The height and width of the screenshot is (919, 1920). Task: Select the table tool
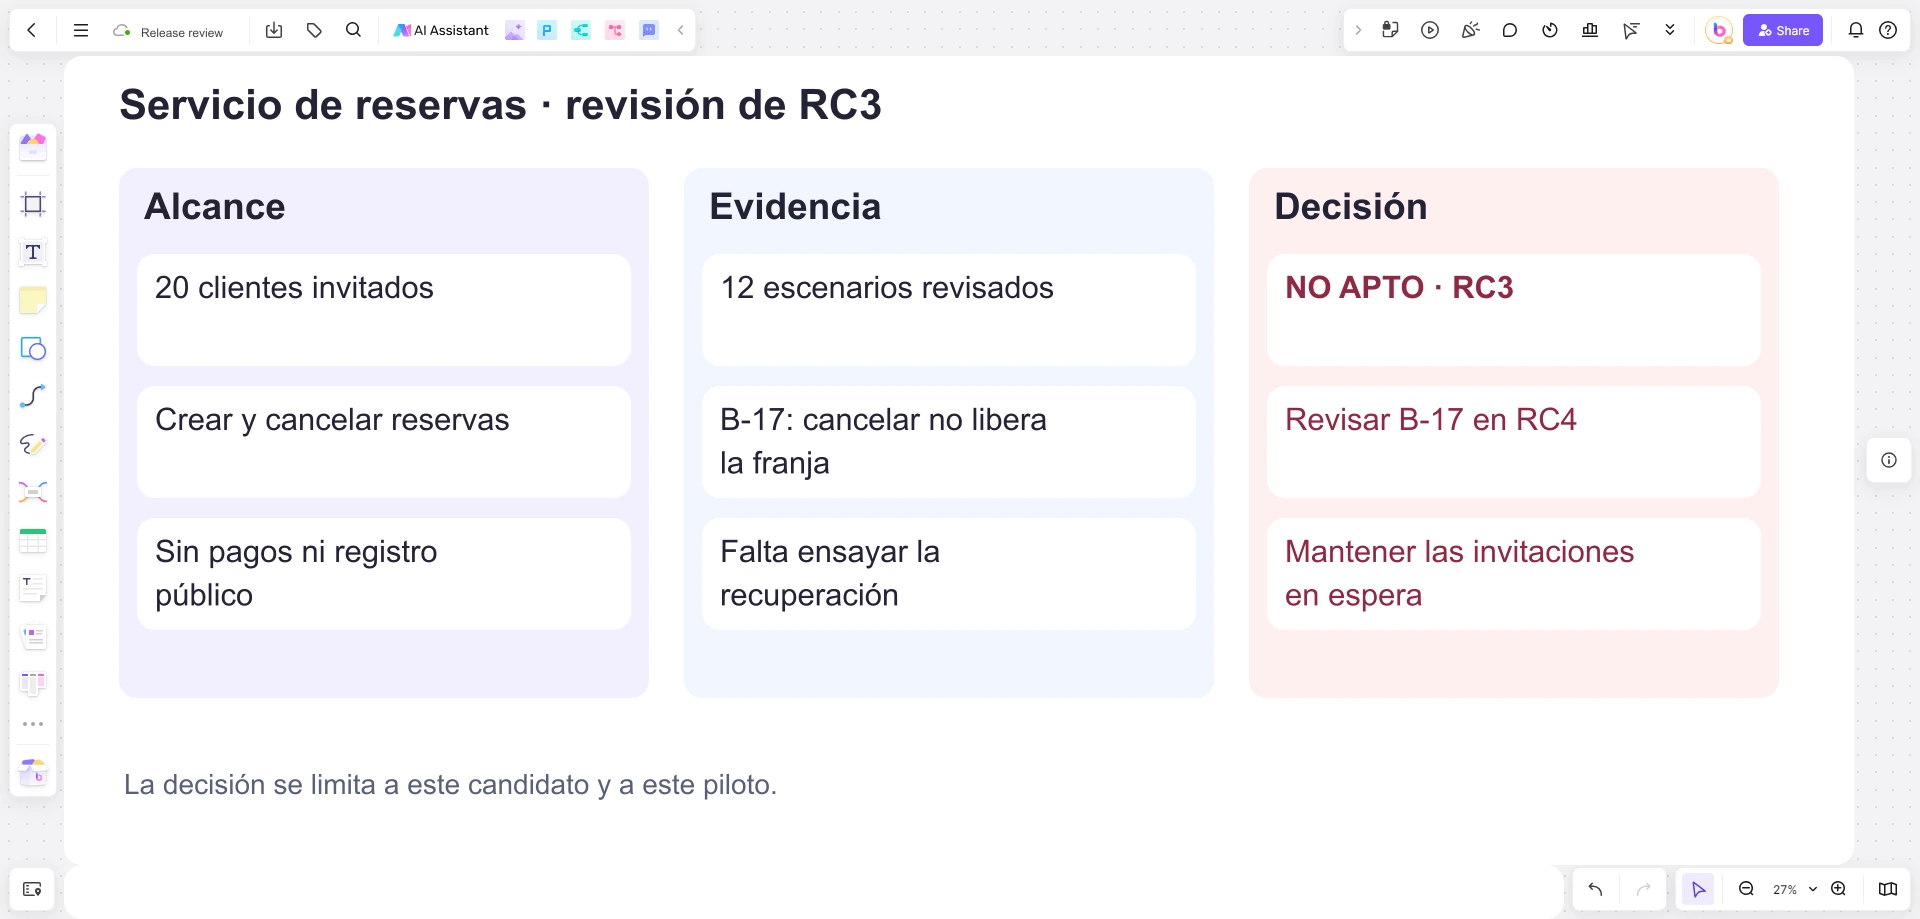[33, 541]
